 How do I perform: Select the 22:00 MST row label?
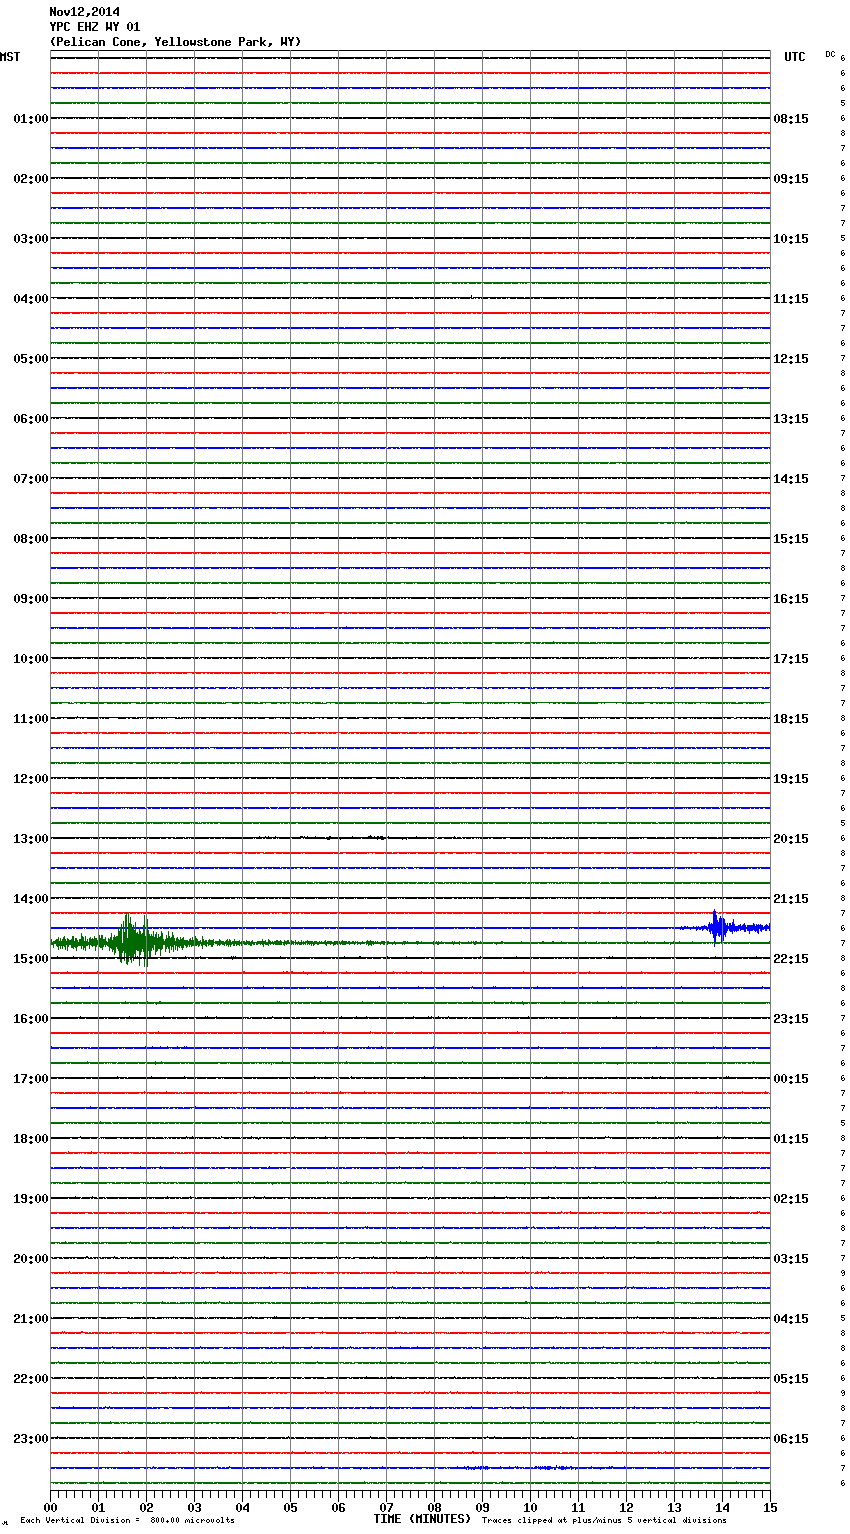pyautogui.click(x=31, y=1379)
